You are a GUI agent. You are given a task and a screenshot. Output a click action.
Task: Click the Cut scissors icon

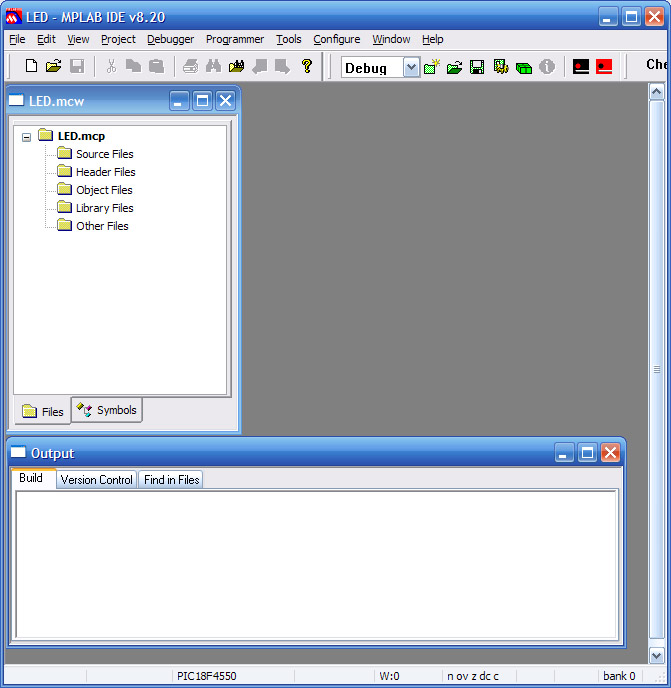coord(111,66)
